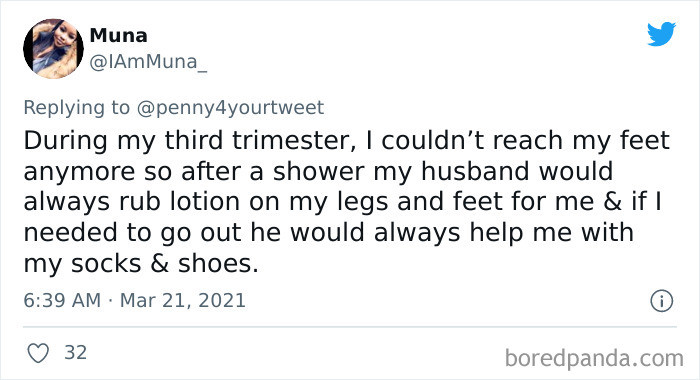
Task: Click the blue Twitter bird logo
Action: coord(661,33)
